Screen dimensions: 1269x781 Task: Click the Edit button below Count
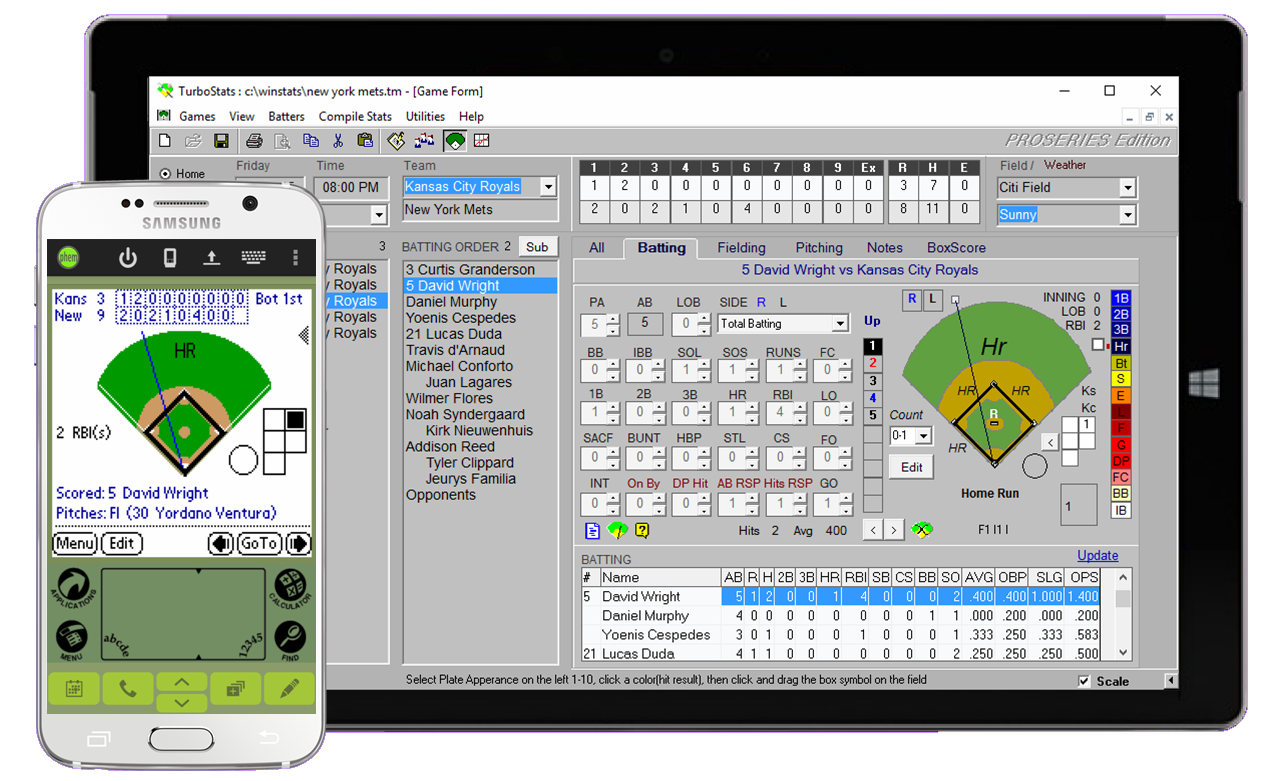point(911,467)
